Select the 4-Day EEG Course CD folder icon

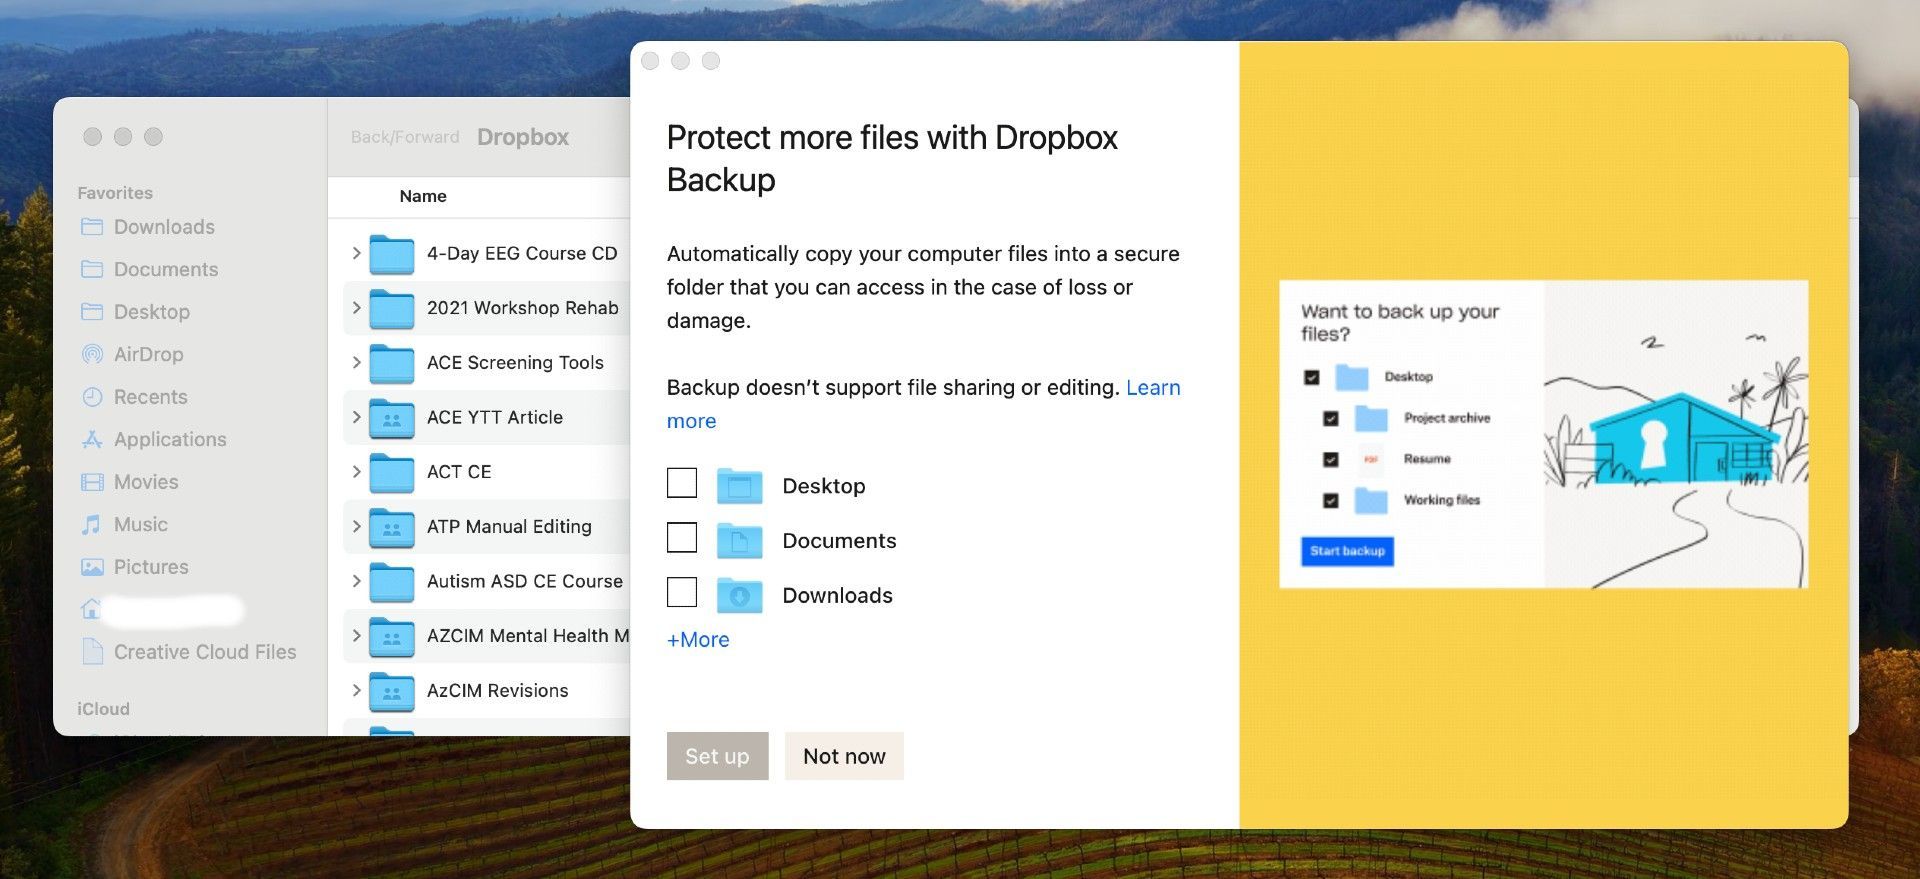pos(392,254)
